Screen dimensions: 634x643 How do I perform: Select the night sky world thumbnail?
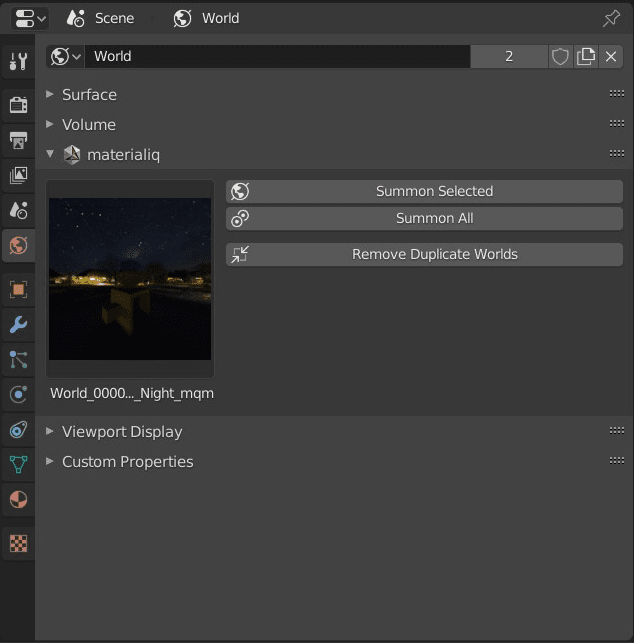pyautogui.click(x=130, y=279)
